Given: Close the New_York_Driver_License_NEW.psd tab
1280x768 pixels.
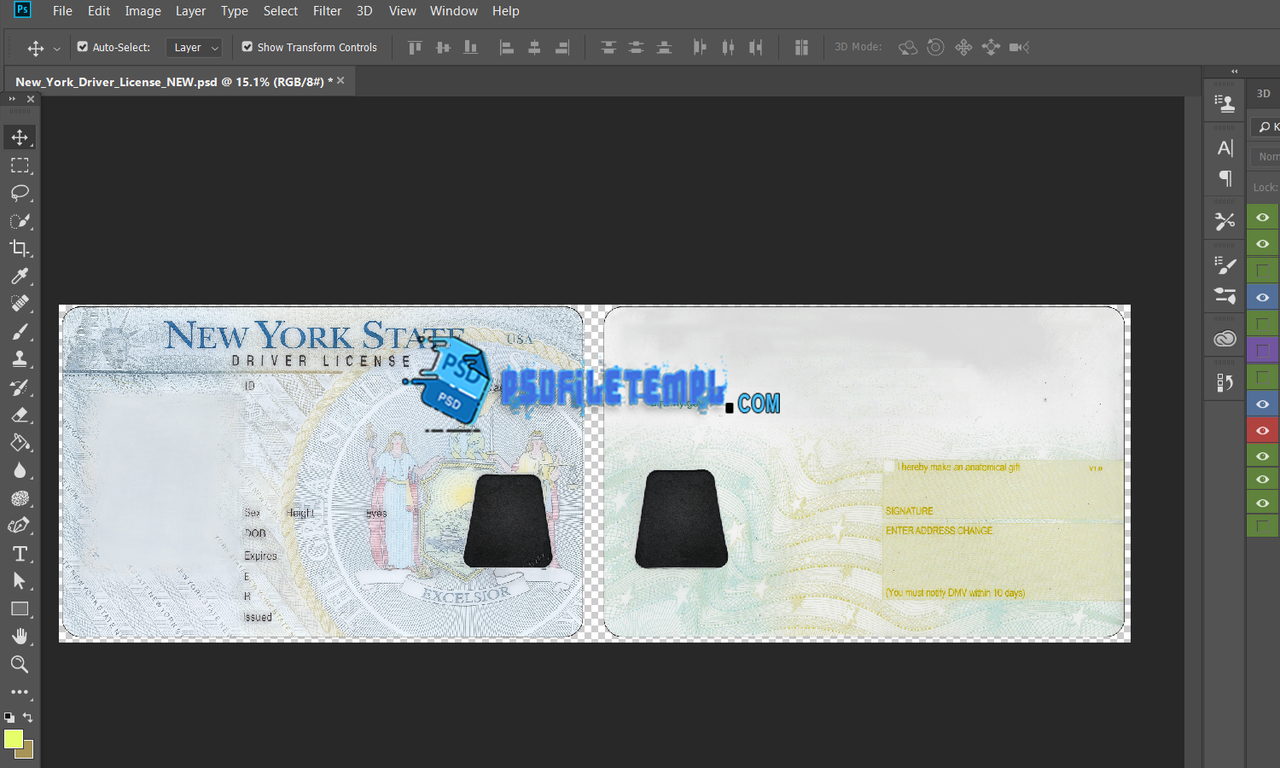Looking at the screenshot, I should 341,80.
